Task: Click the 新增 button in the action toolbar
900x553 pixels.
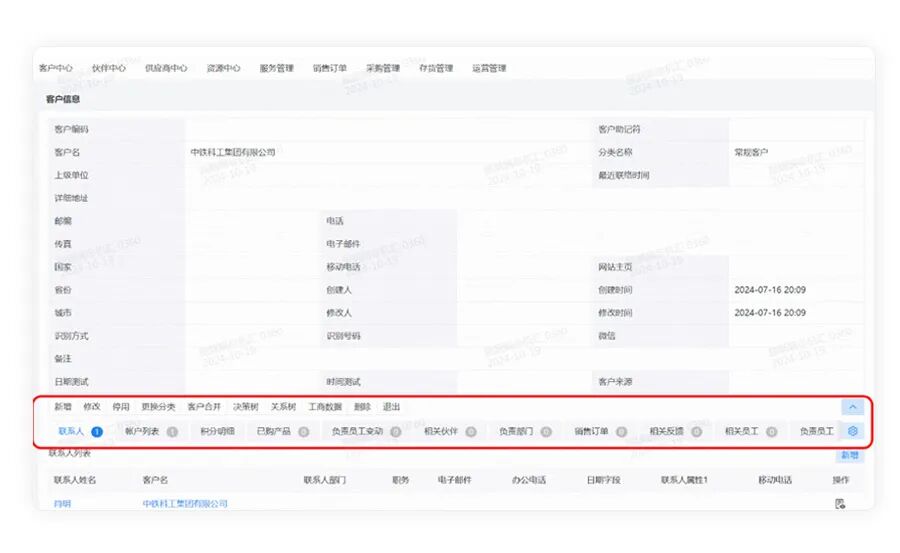Action: (63, 407)
